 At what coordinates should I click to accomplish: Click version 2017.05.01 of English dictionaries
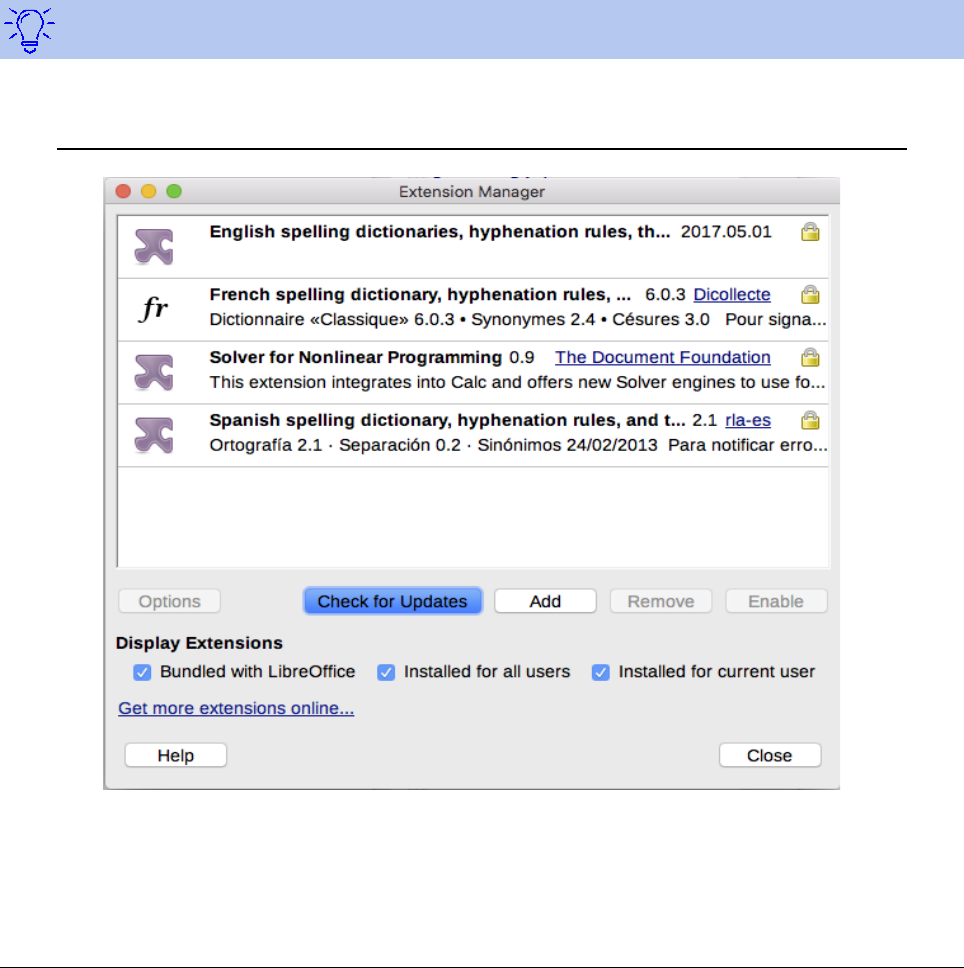tap(726, 232)
